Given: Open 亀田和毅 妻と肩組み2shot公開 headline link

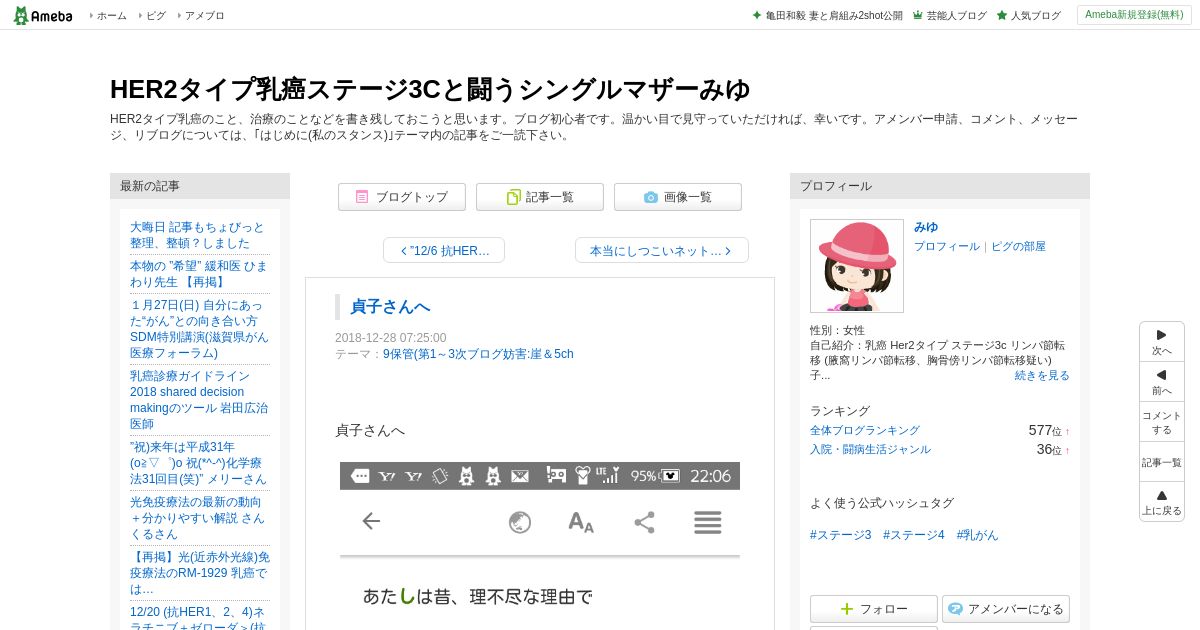Looking at the screenshot, I should click(834, 16).
